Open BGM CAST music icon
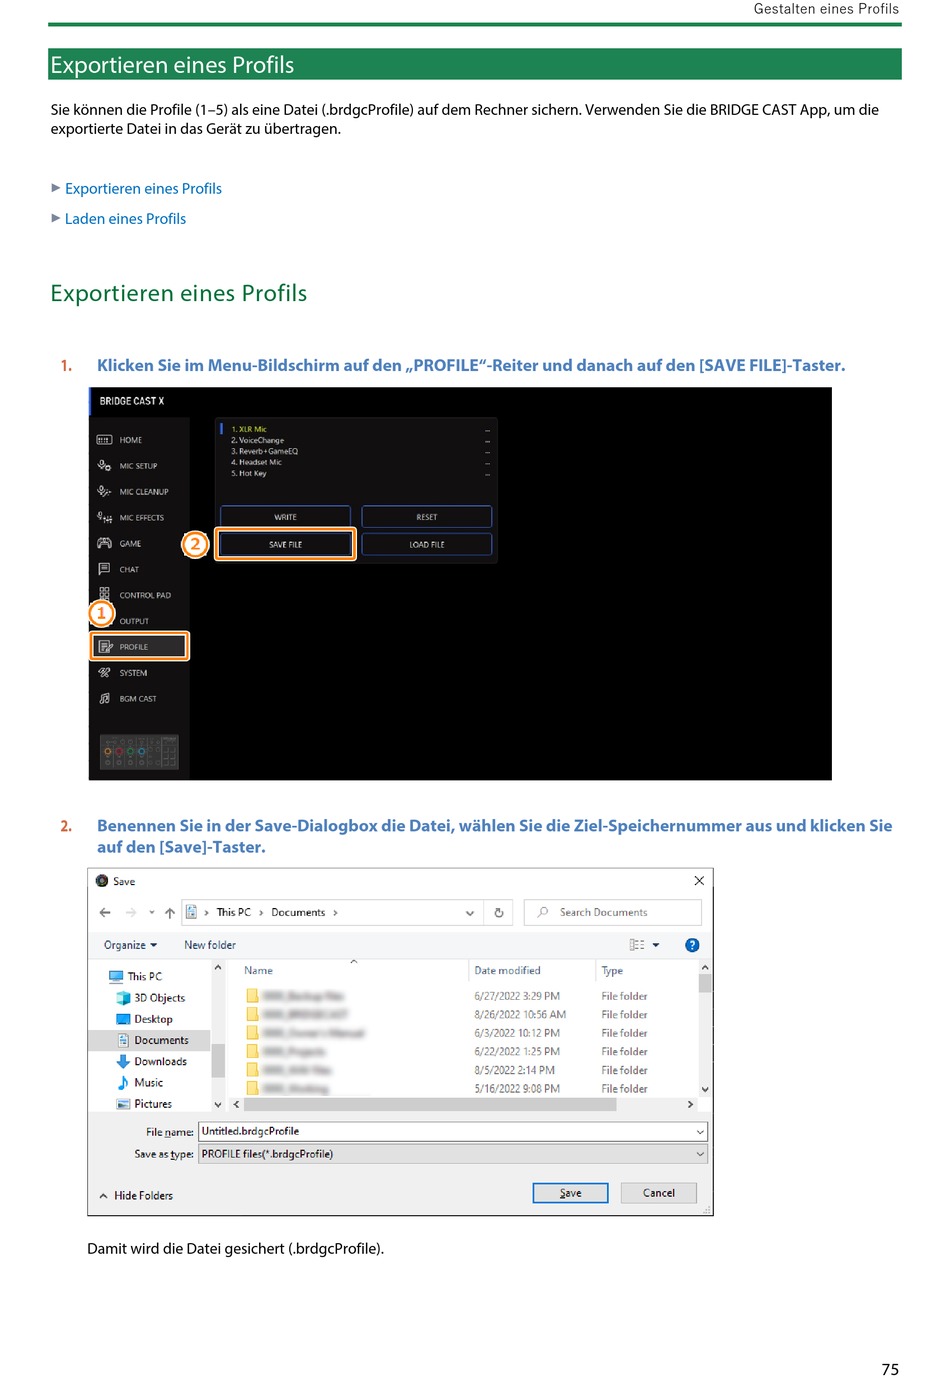 point(104,699)
